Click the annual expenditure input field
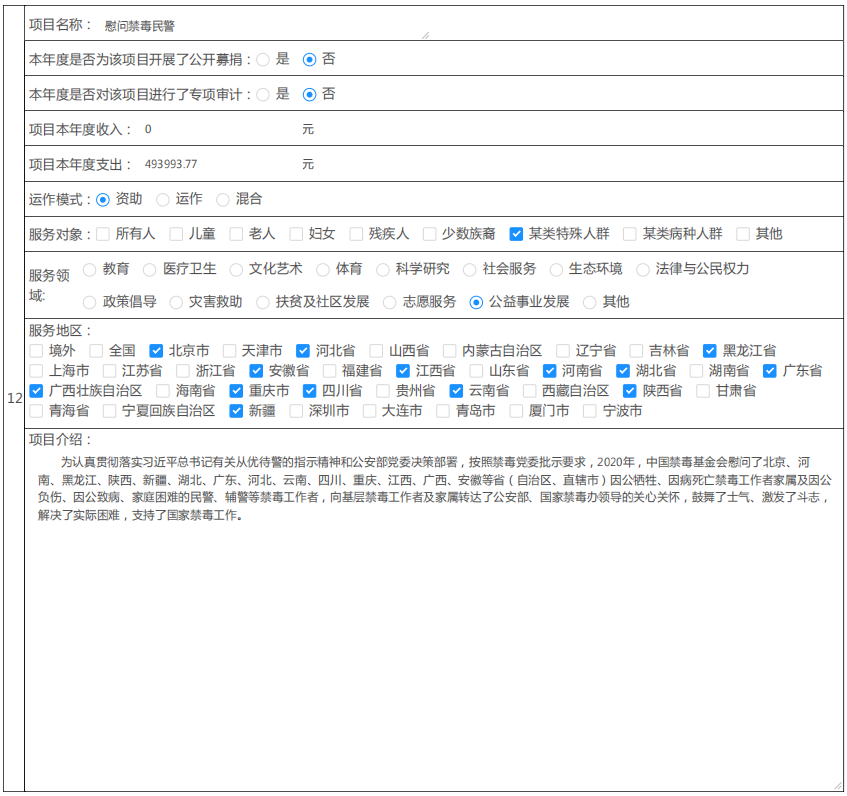847x796 pixels. 218,164
